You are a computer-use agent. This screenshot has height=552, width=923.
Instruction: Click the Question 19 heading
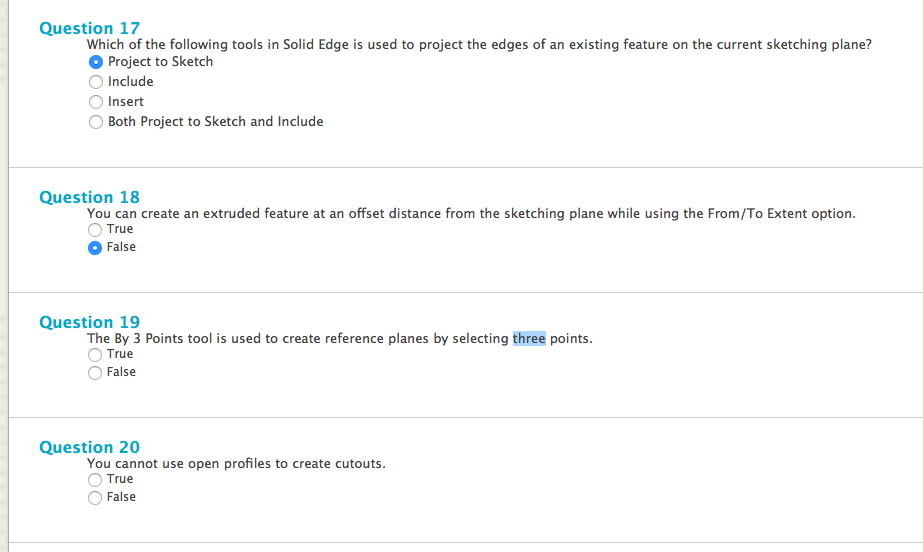(x=89, y=322)
